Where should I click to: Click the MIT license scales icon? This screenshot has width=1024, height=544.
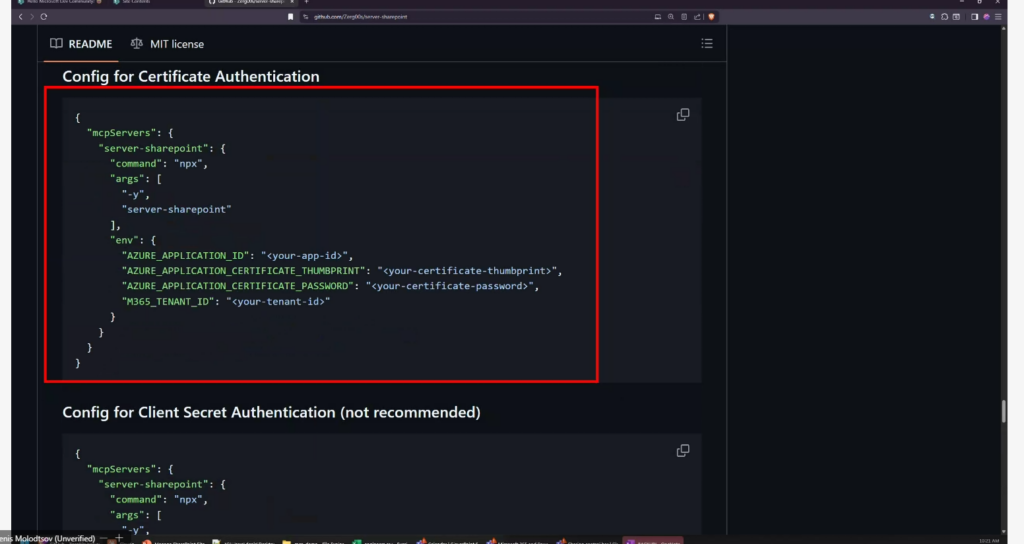(x=136, y=44)
